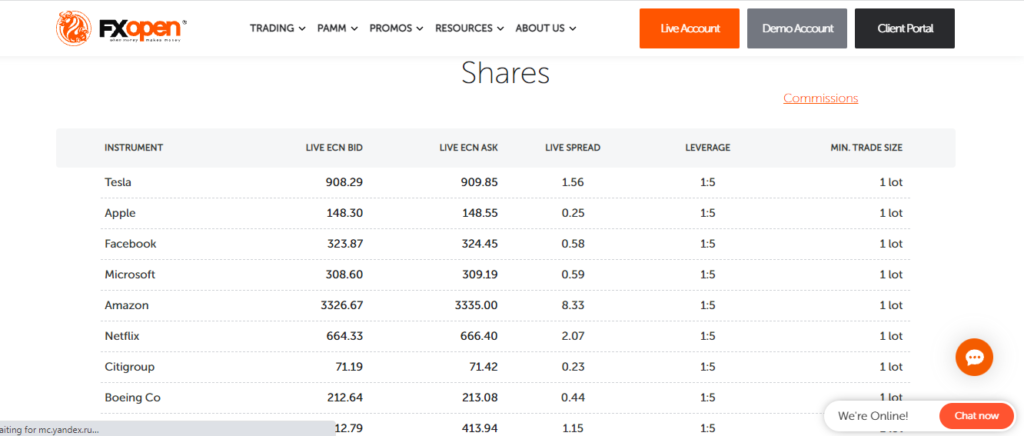1024x436 pixels.
Task: Click Facebook bid price 323.87
Action: 345,244
